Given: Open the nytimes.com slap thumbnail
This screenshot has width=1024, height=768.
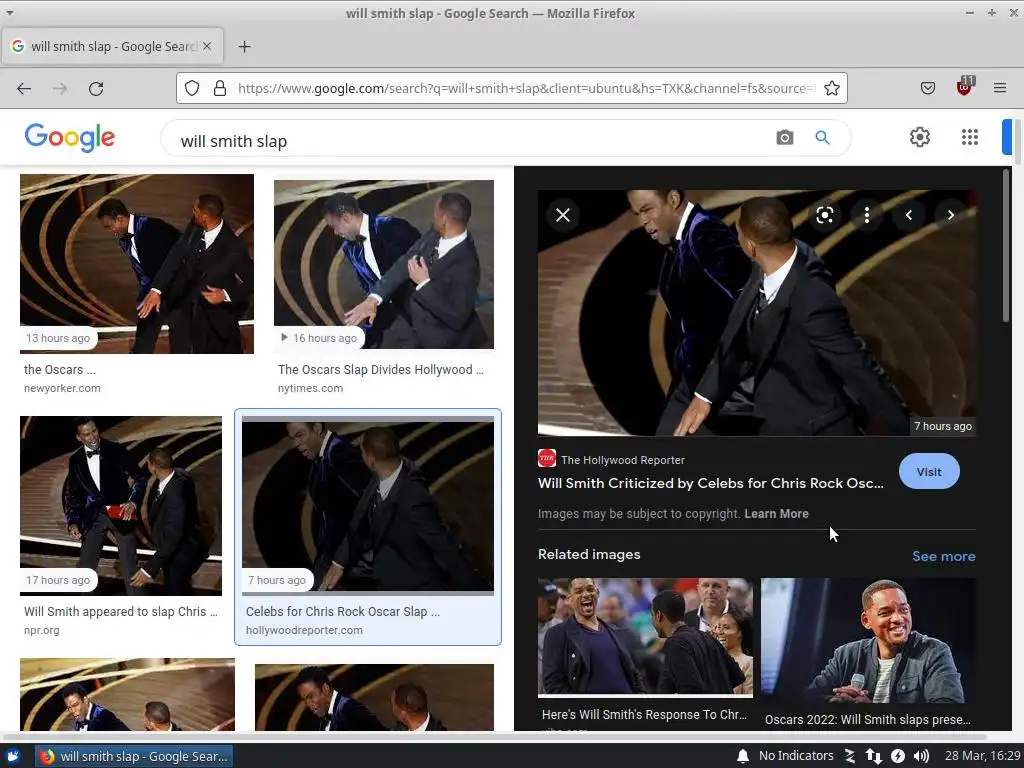Looking at the screenshot, I should tap(384, 264).
